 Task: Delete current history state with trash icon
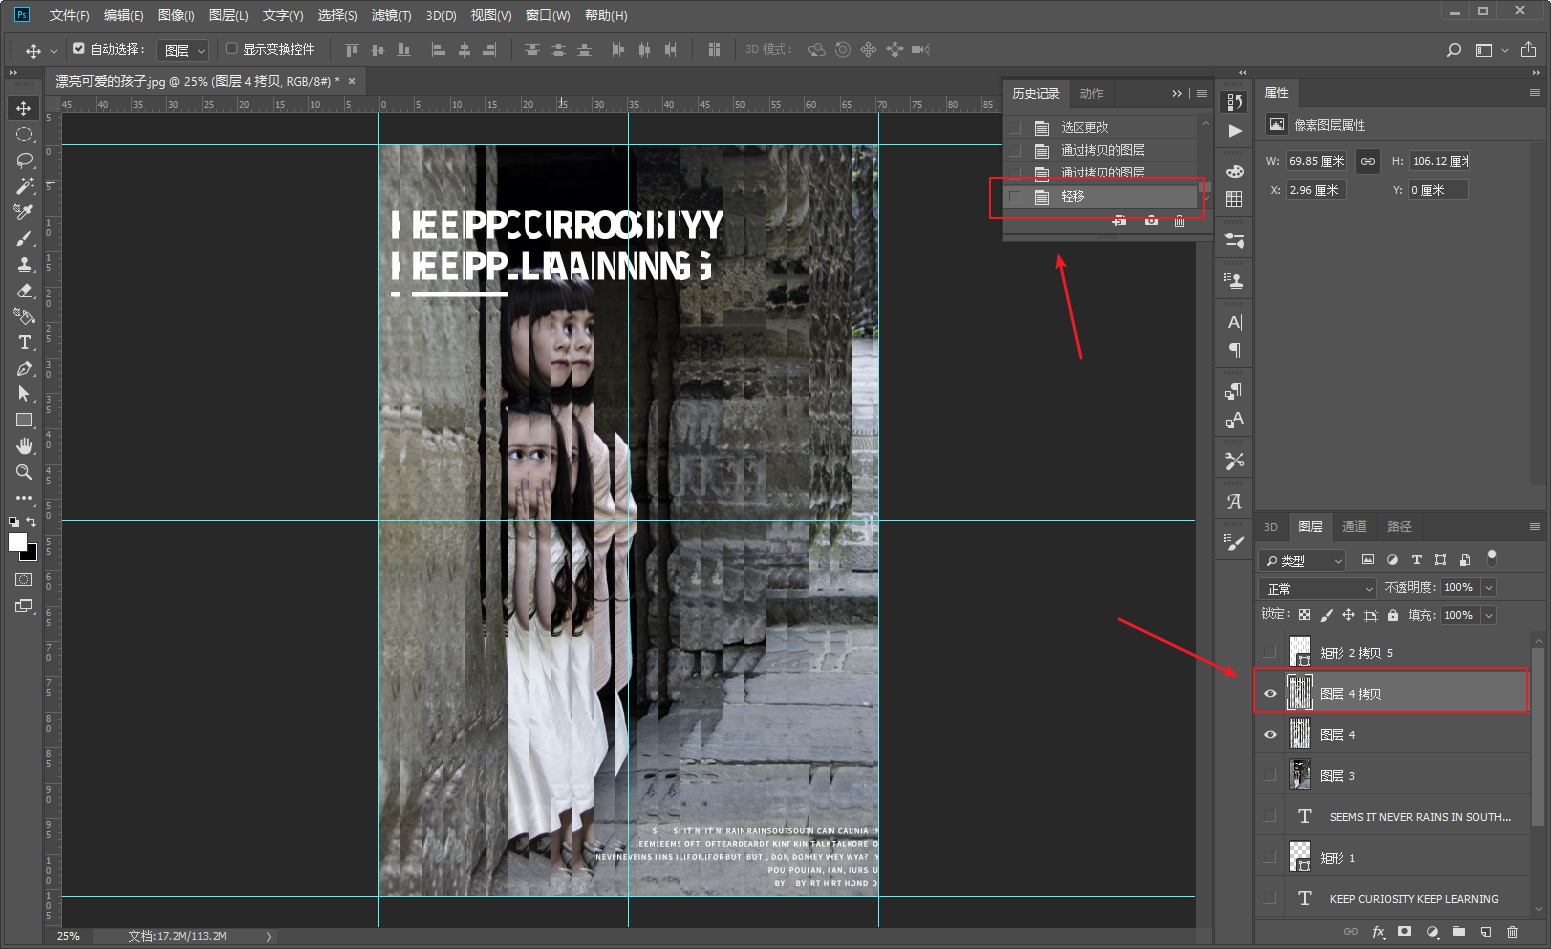point(1179,221)
